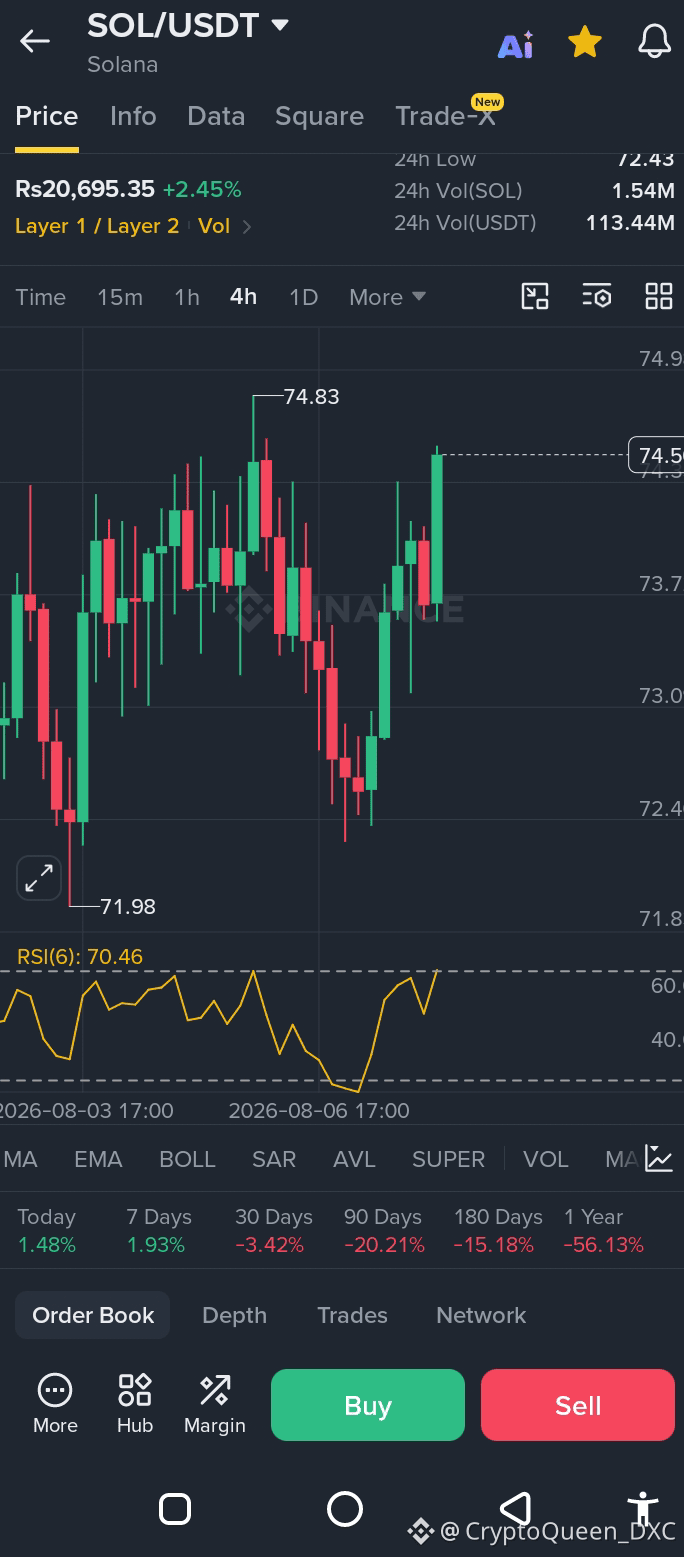Click the 24h Vol(SOL) 1.54M value
The width and height of the screenshot is (684, 1557).
click(x=643, y=190)
